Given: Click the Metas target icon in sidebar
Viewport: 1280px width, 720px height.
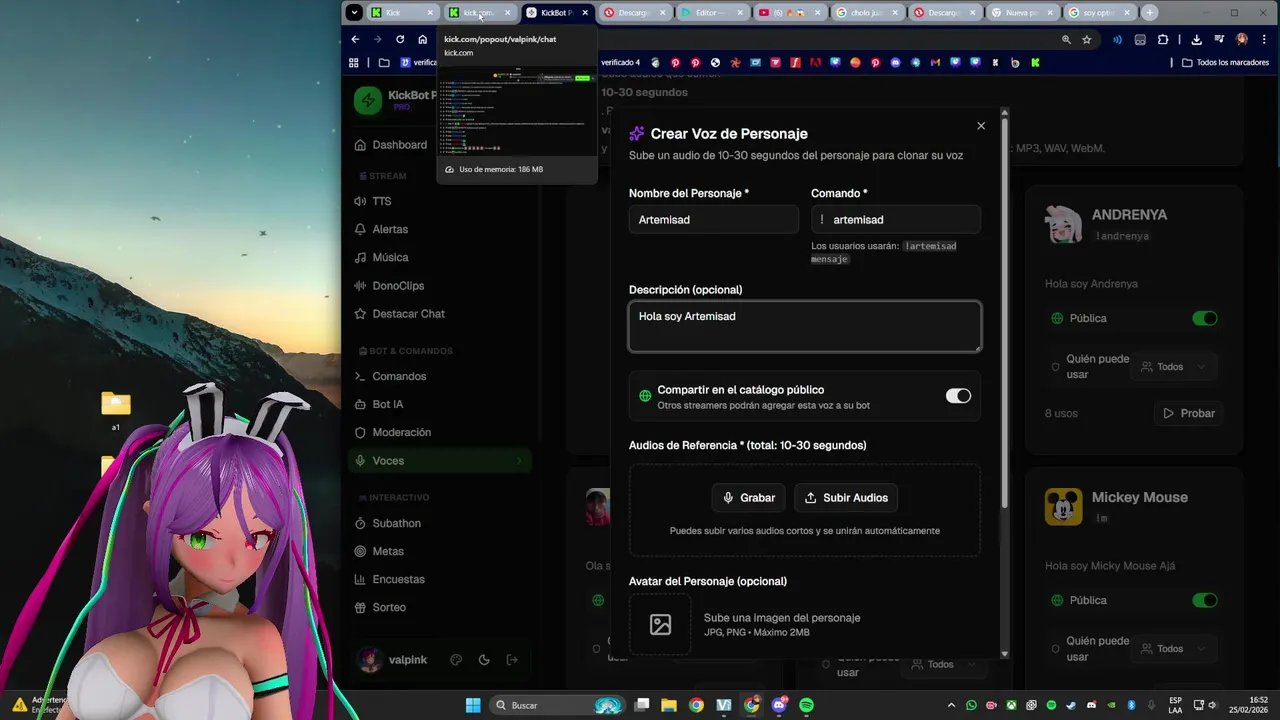Looking at the screenshot, I should [x=360, y=551].
